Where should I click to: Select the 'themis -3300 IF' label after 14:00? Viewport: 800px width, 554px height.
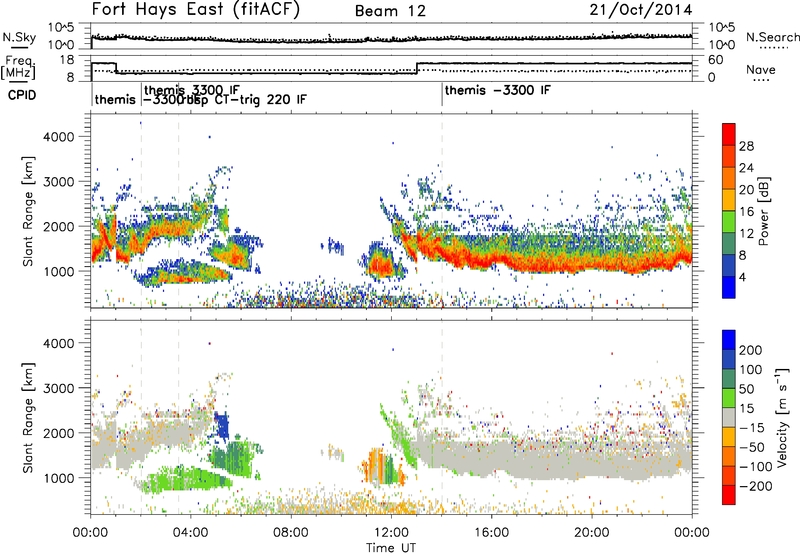(498, 90)
